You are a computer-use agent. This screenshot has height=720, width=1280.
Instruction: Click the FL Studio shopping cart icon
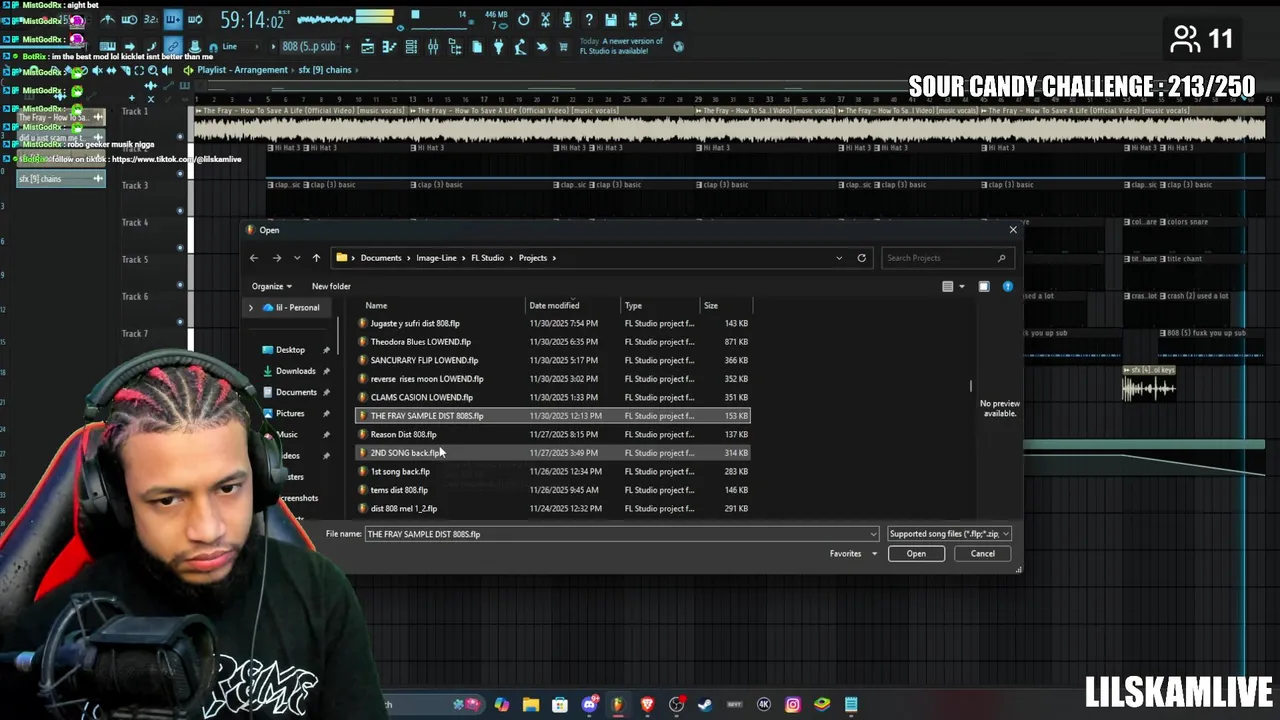[563, 47]
